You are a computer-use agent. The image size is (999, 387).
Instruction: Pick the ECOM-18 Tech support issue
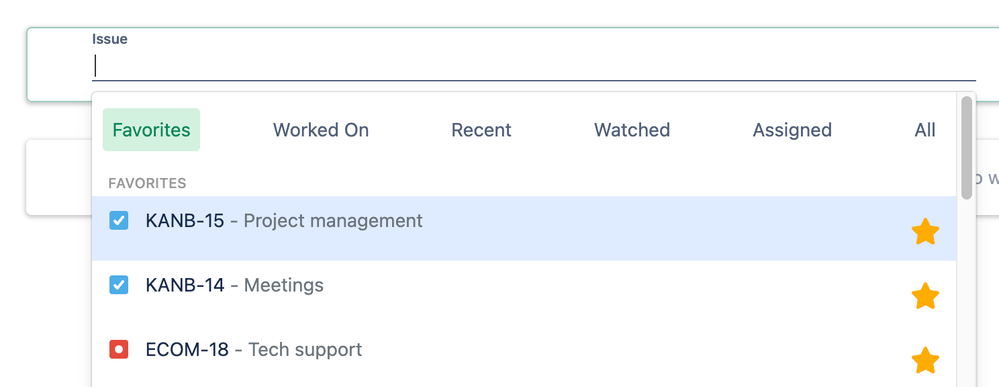click(x=524, y=357)
